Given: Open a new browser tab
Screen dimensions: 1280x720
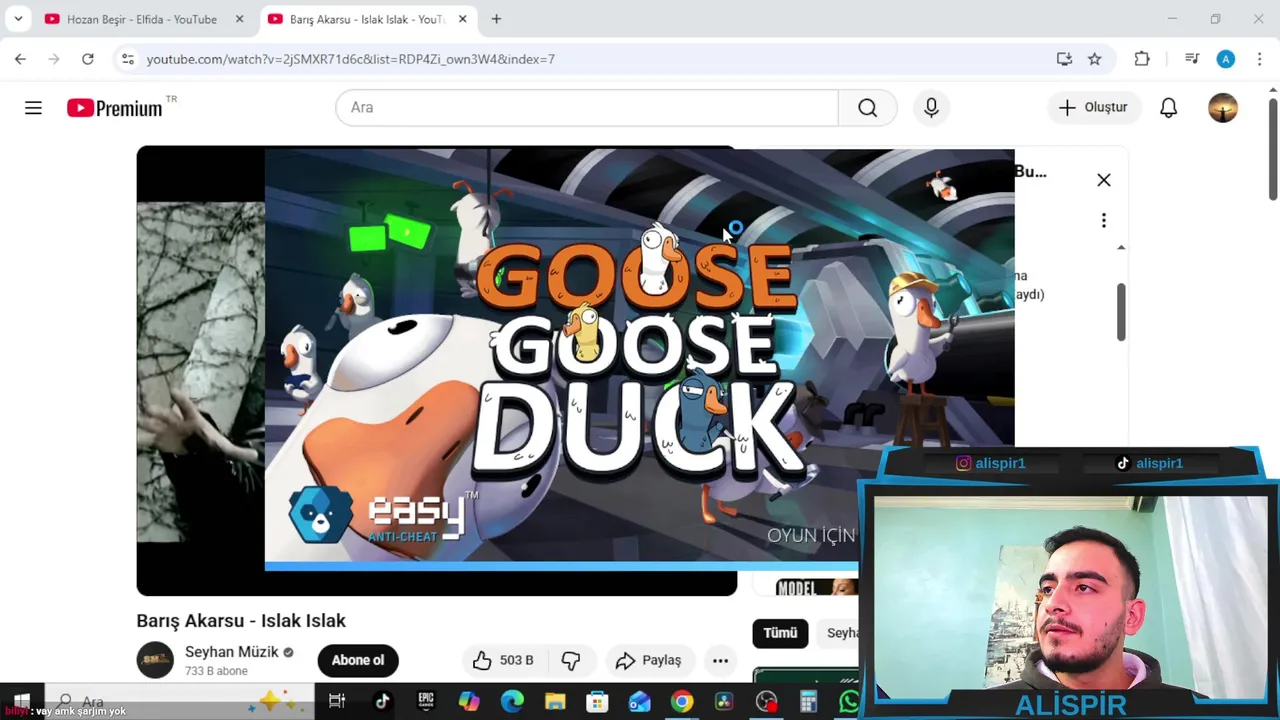Looking at the screenshot, I should [x=496, y=19].
